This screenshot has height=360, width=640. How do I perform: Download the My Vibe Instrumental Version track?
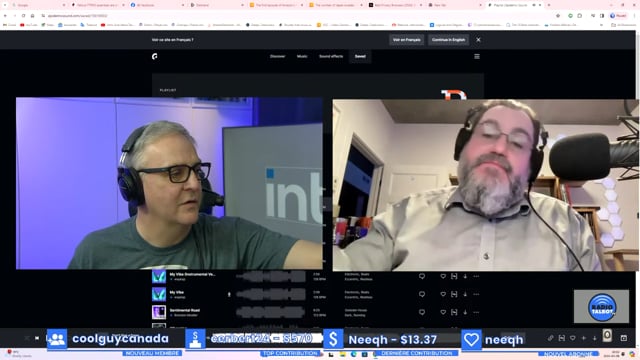tap(465, 276)
